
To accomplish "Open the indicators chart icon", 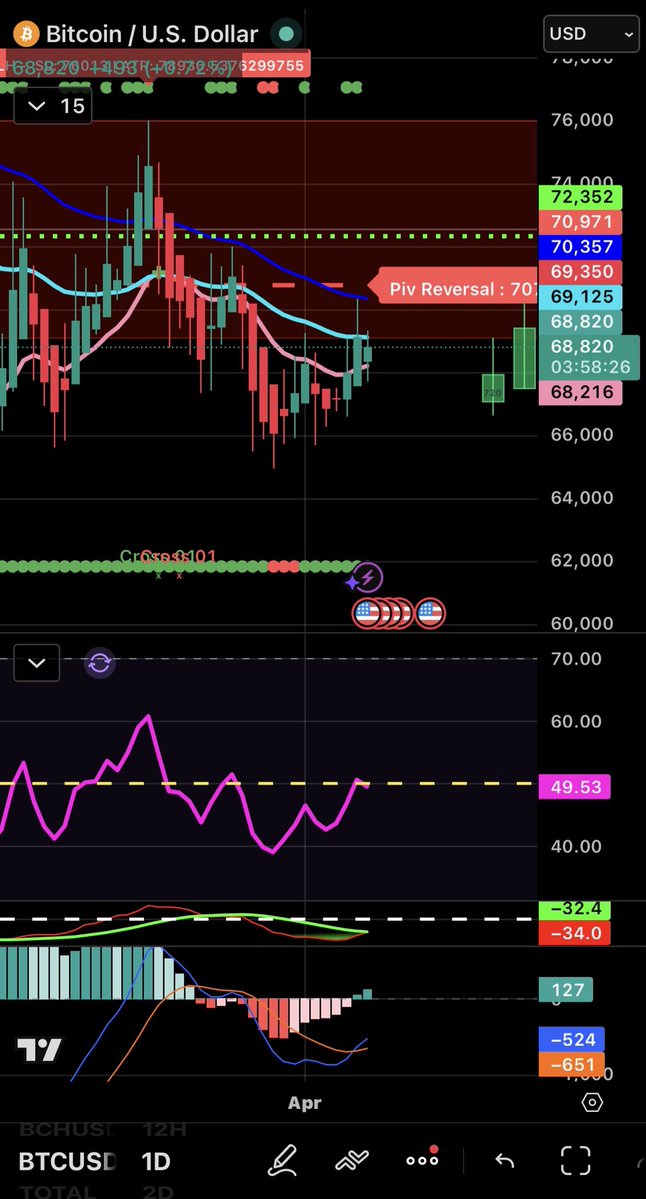I will click(x=352, y=1161).
